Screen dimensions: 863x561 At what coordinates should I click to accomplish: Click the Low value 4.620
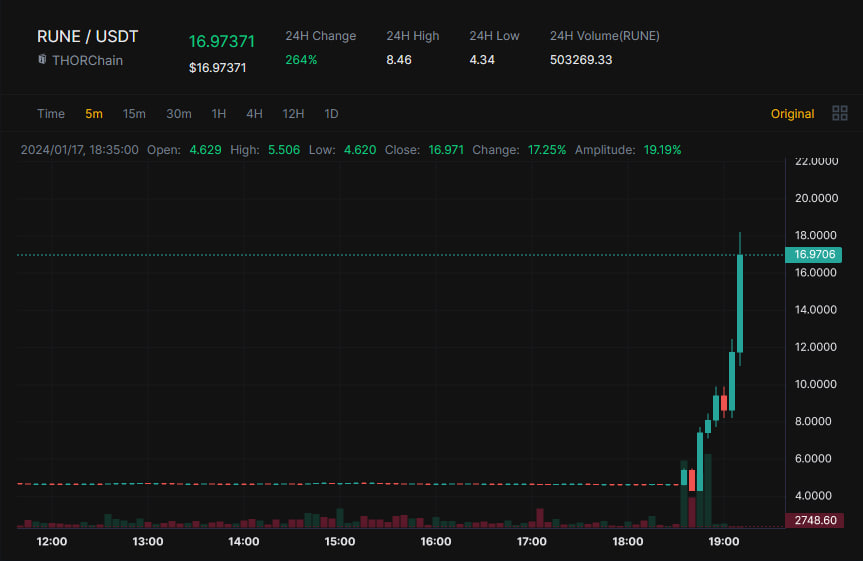coord(360,150)
